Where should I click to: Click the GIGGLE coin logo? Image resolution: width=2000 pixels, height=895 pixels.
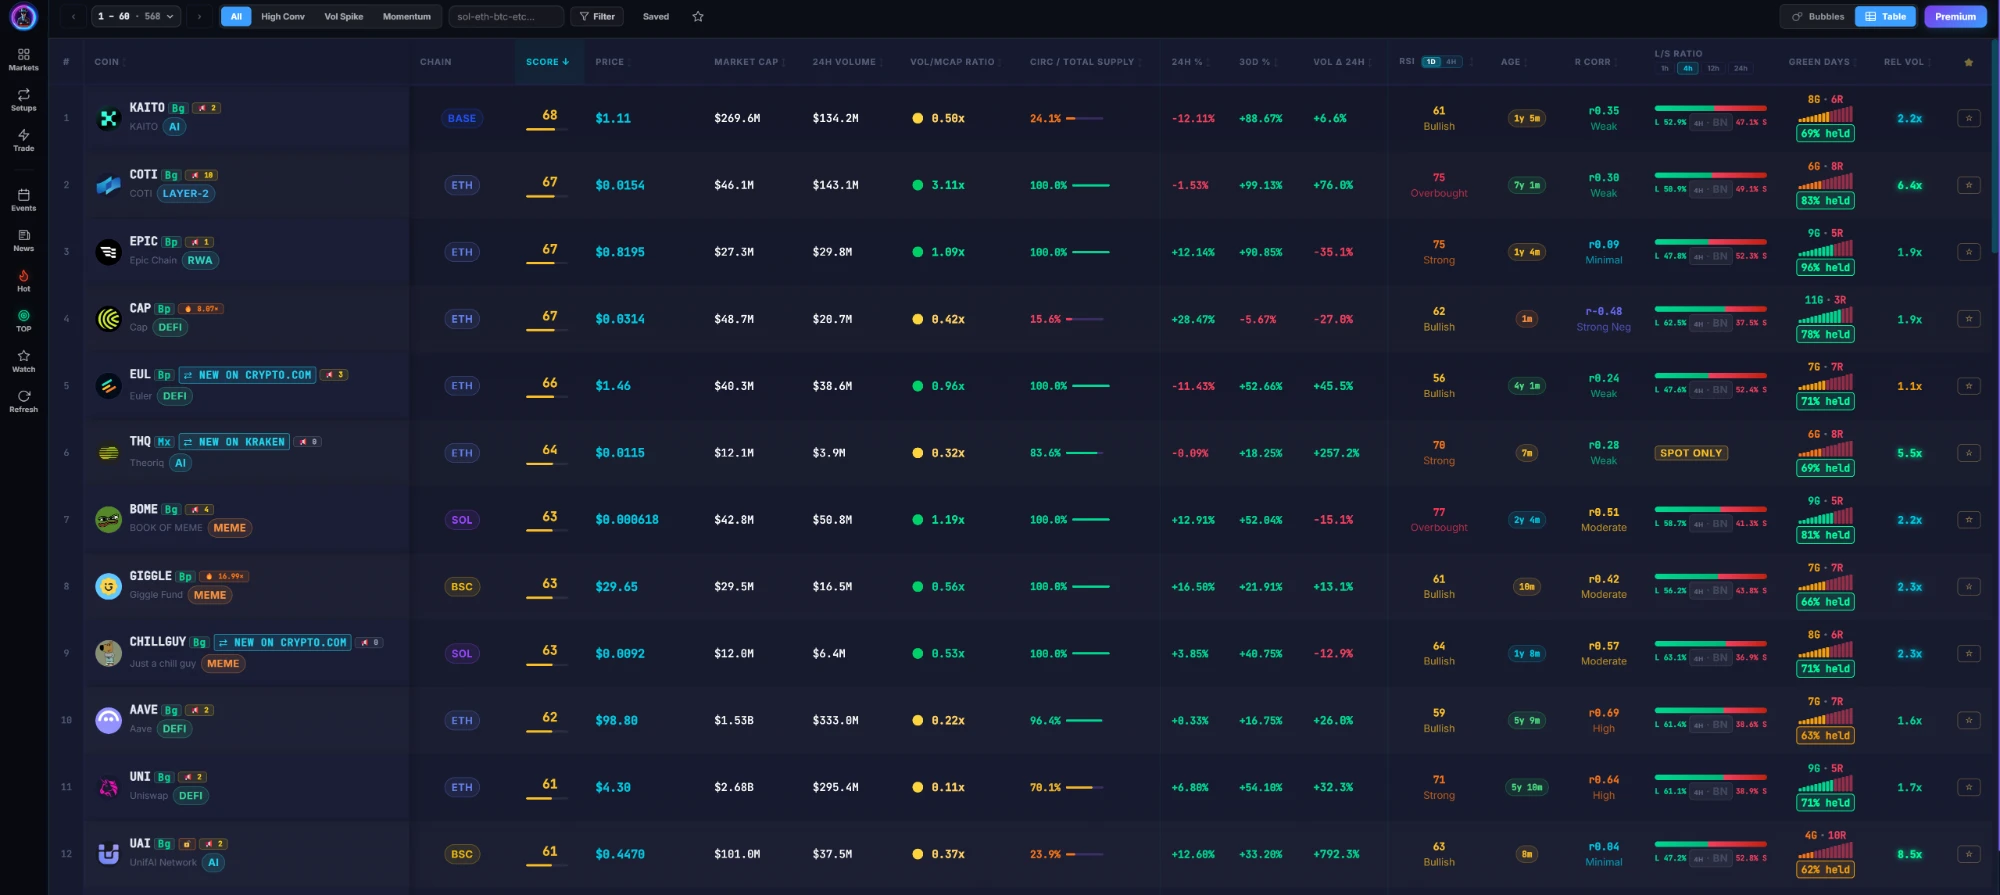[x=108, y=586]
